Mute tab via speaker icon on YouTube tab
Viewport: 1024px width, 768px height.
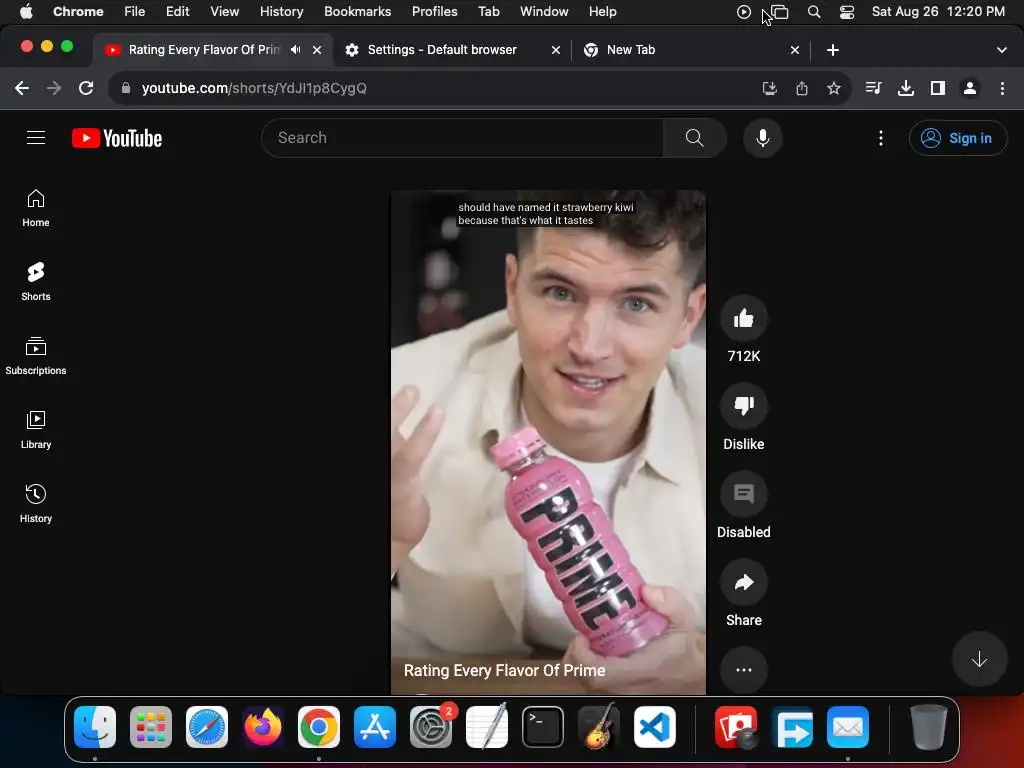click(x=296, y=50)
